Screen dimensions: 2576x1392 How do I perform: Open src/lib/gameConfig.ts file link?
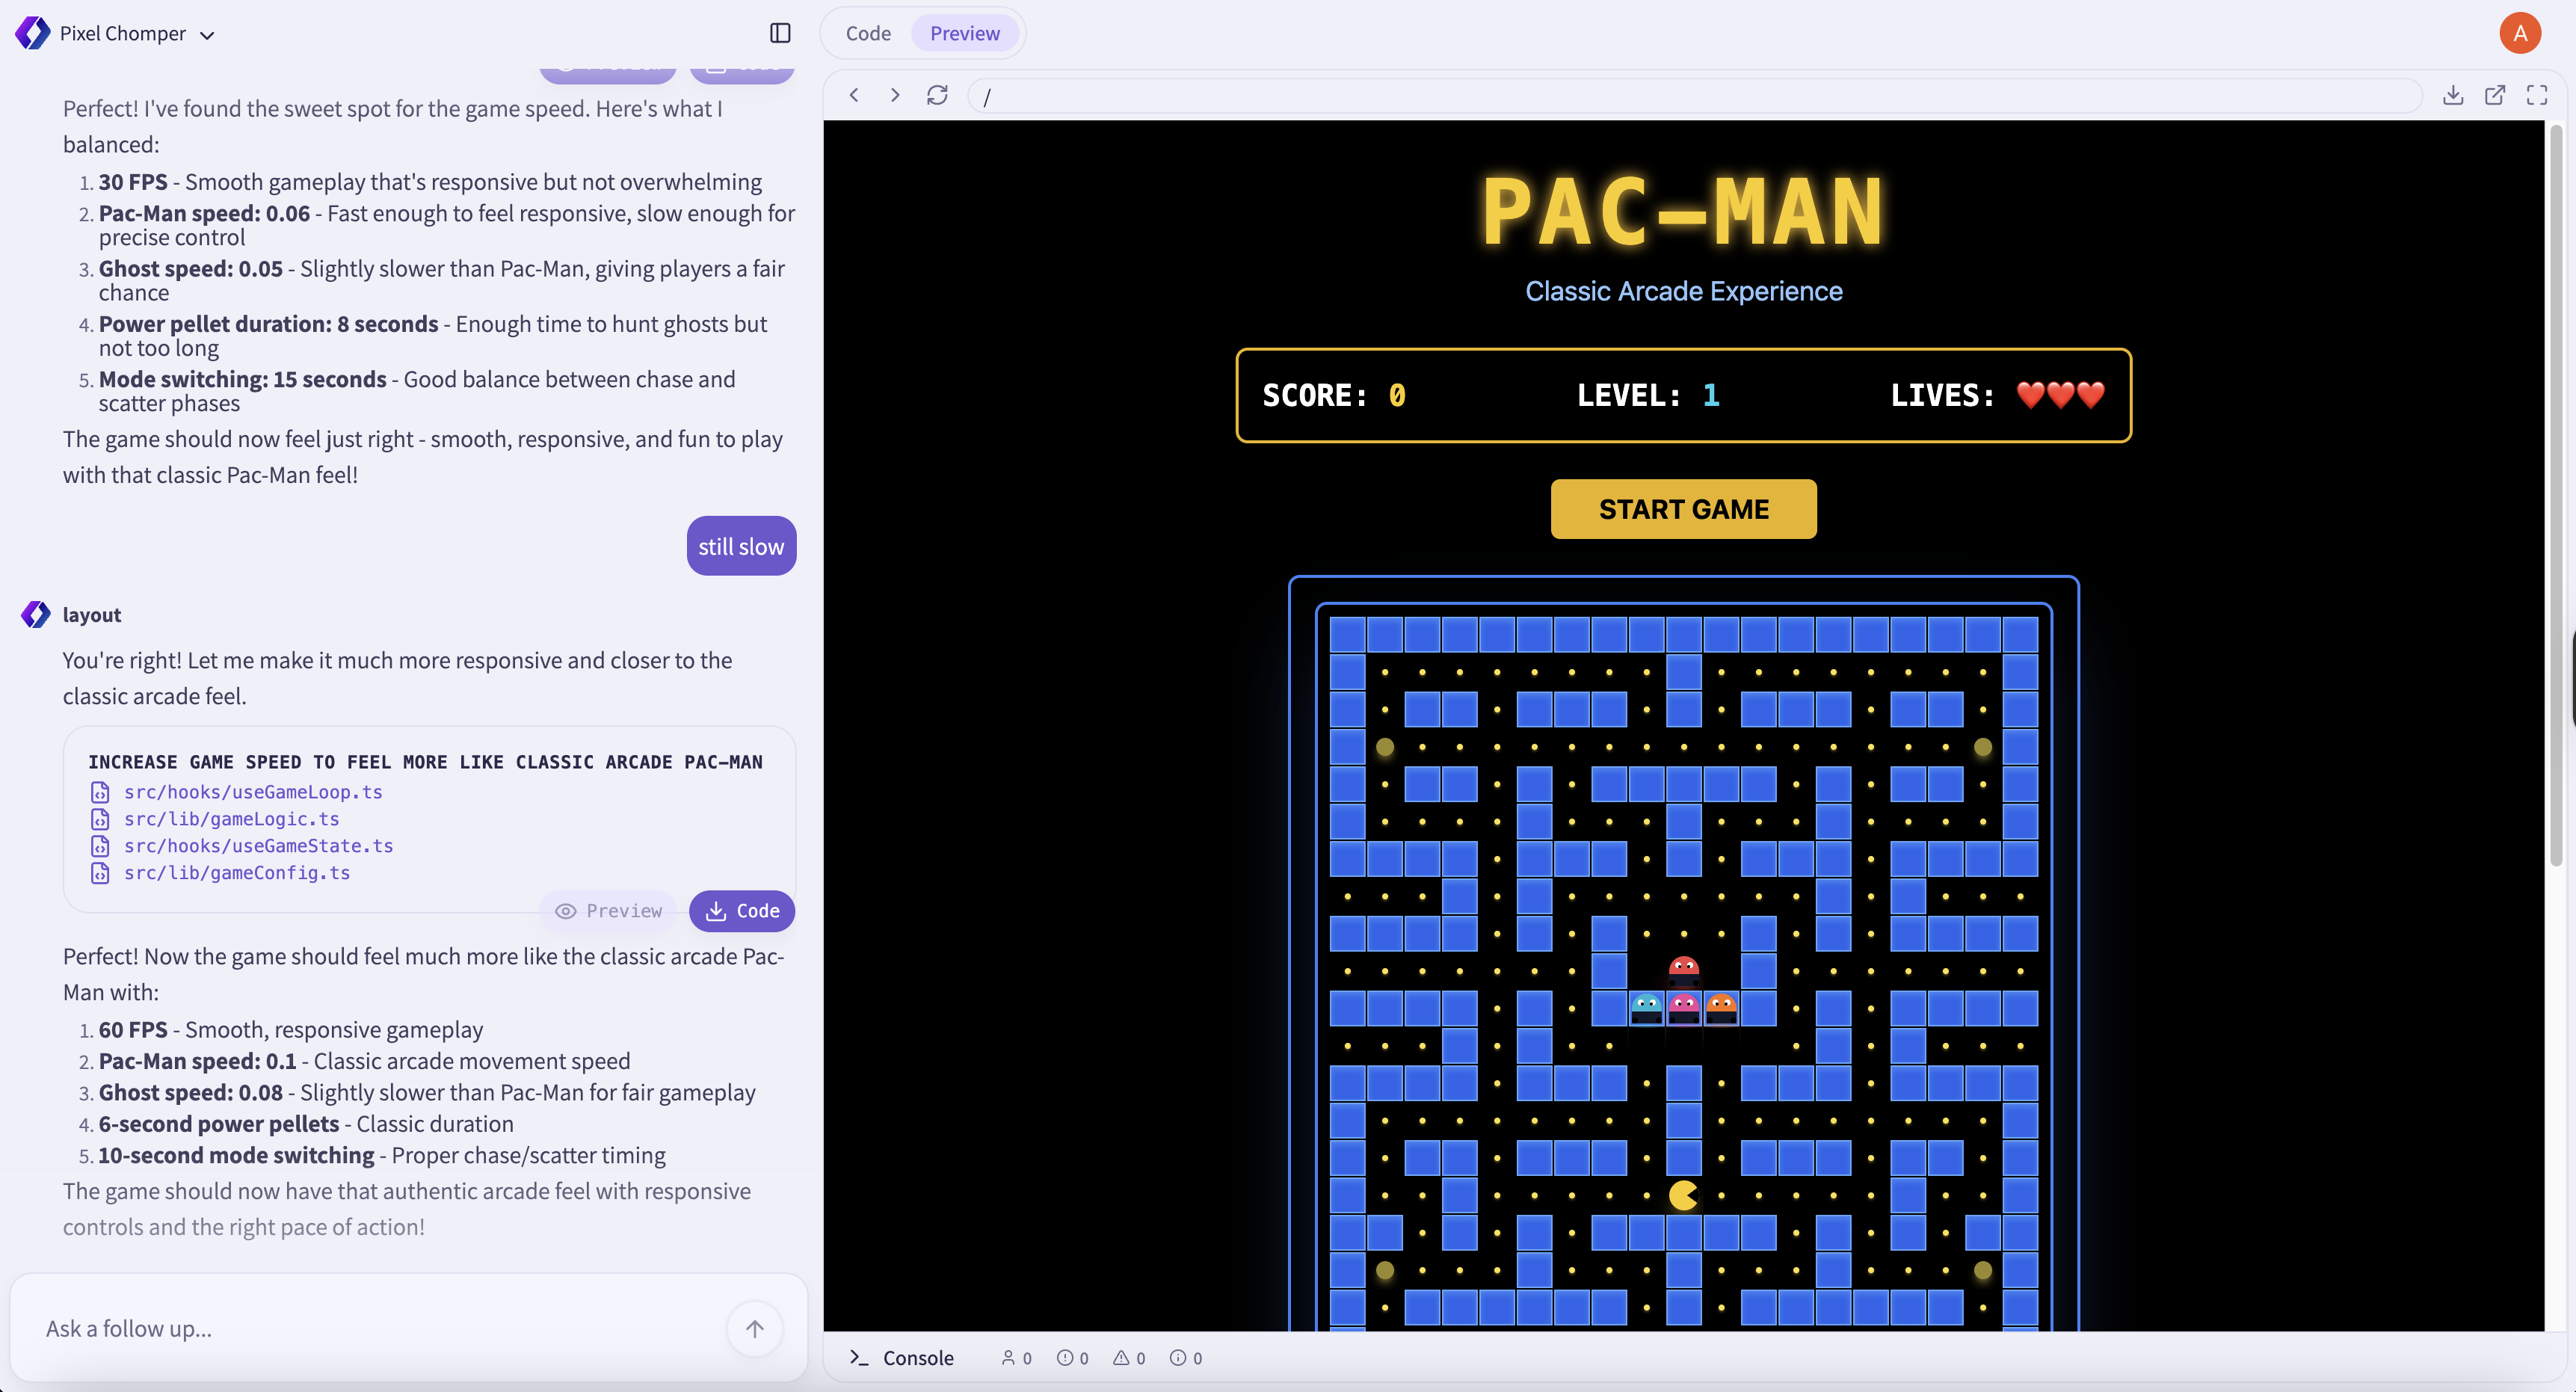(237, 873)
